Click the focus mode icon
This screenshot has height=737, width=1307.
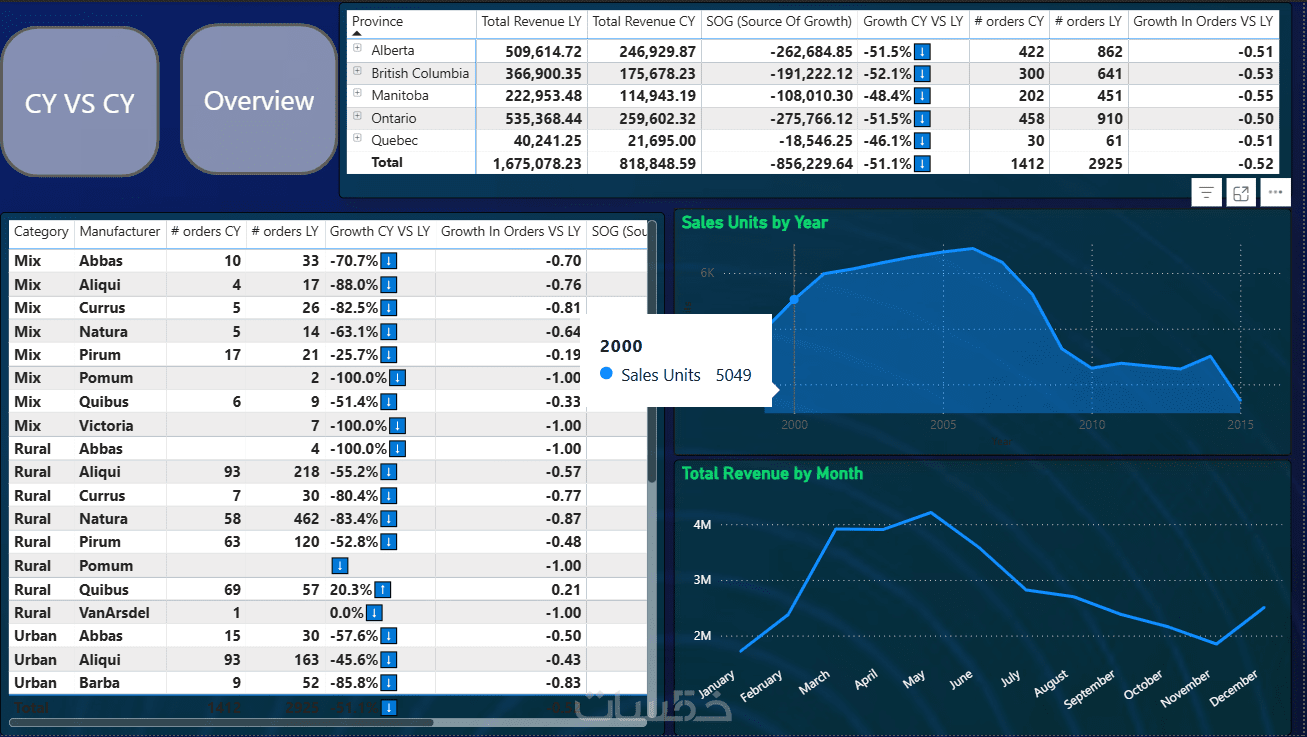(x=1241, y=193)
